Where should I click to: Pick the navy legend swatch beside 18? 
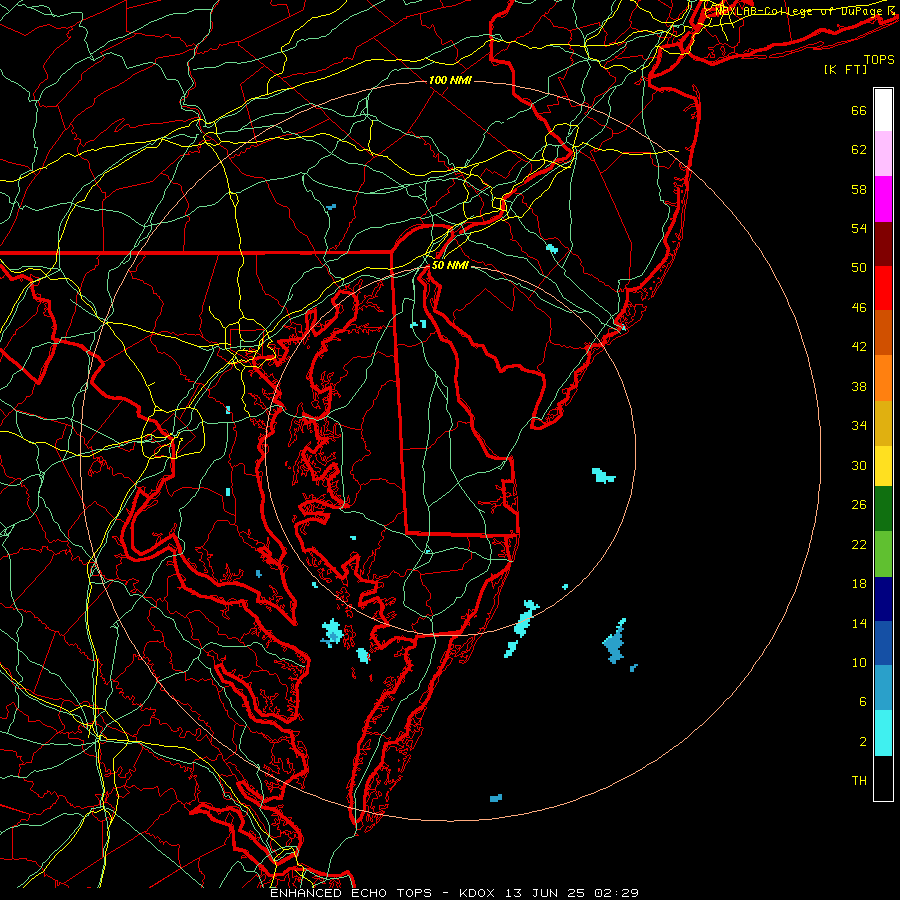tap(883, 599)
